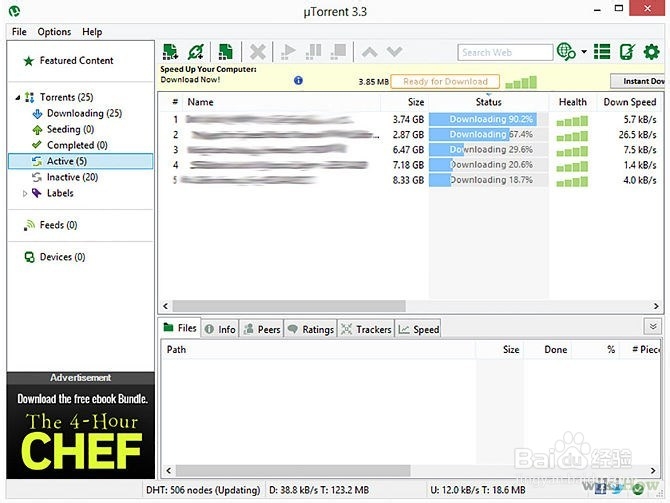Click the D: 38.8 kB/s download status

319,490
